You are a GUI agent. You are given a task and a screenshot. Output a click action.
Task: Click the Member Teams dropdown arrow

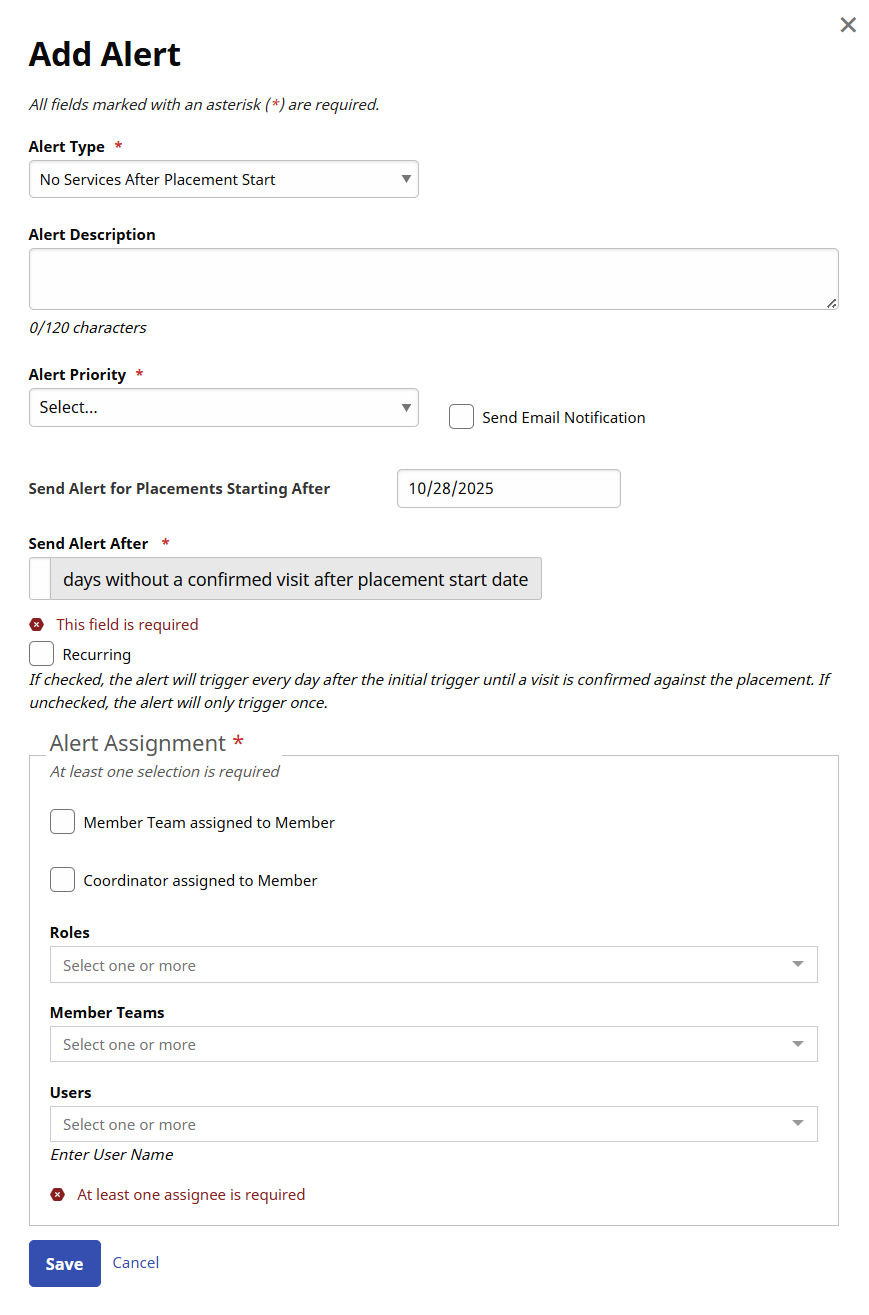pyautogui.click(x=798, y=1045)
